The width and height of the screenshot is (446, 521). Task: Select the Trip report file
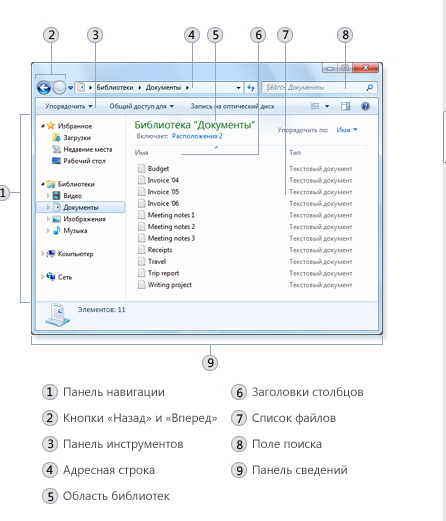[x=163, y=273]
